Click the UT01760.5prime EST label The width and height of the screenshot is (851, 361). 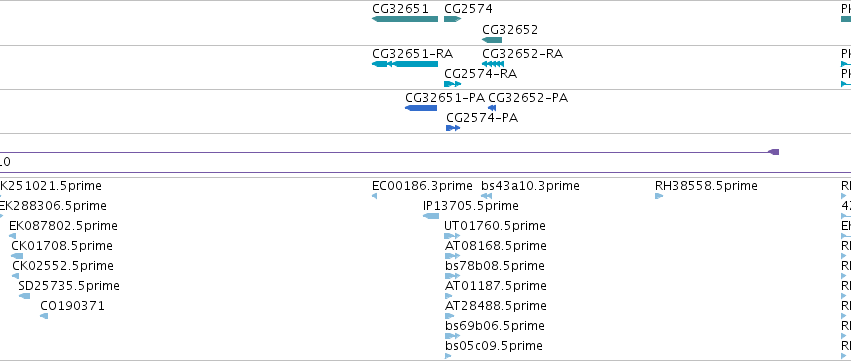495,226
